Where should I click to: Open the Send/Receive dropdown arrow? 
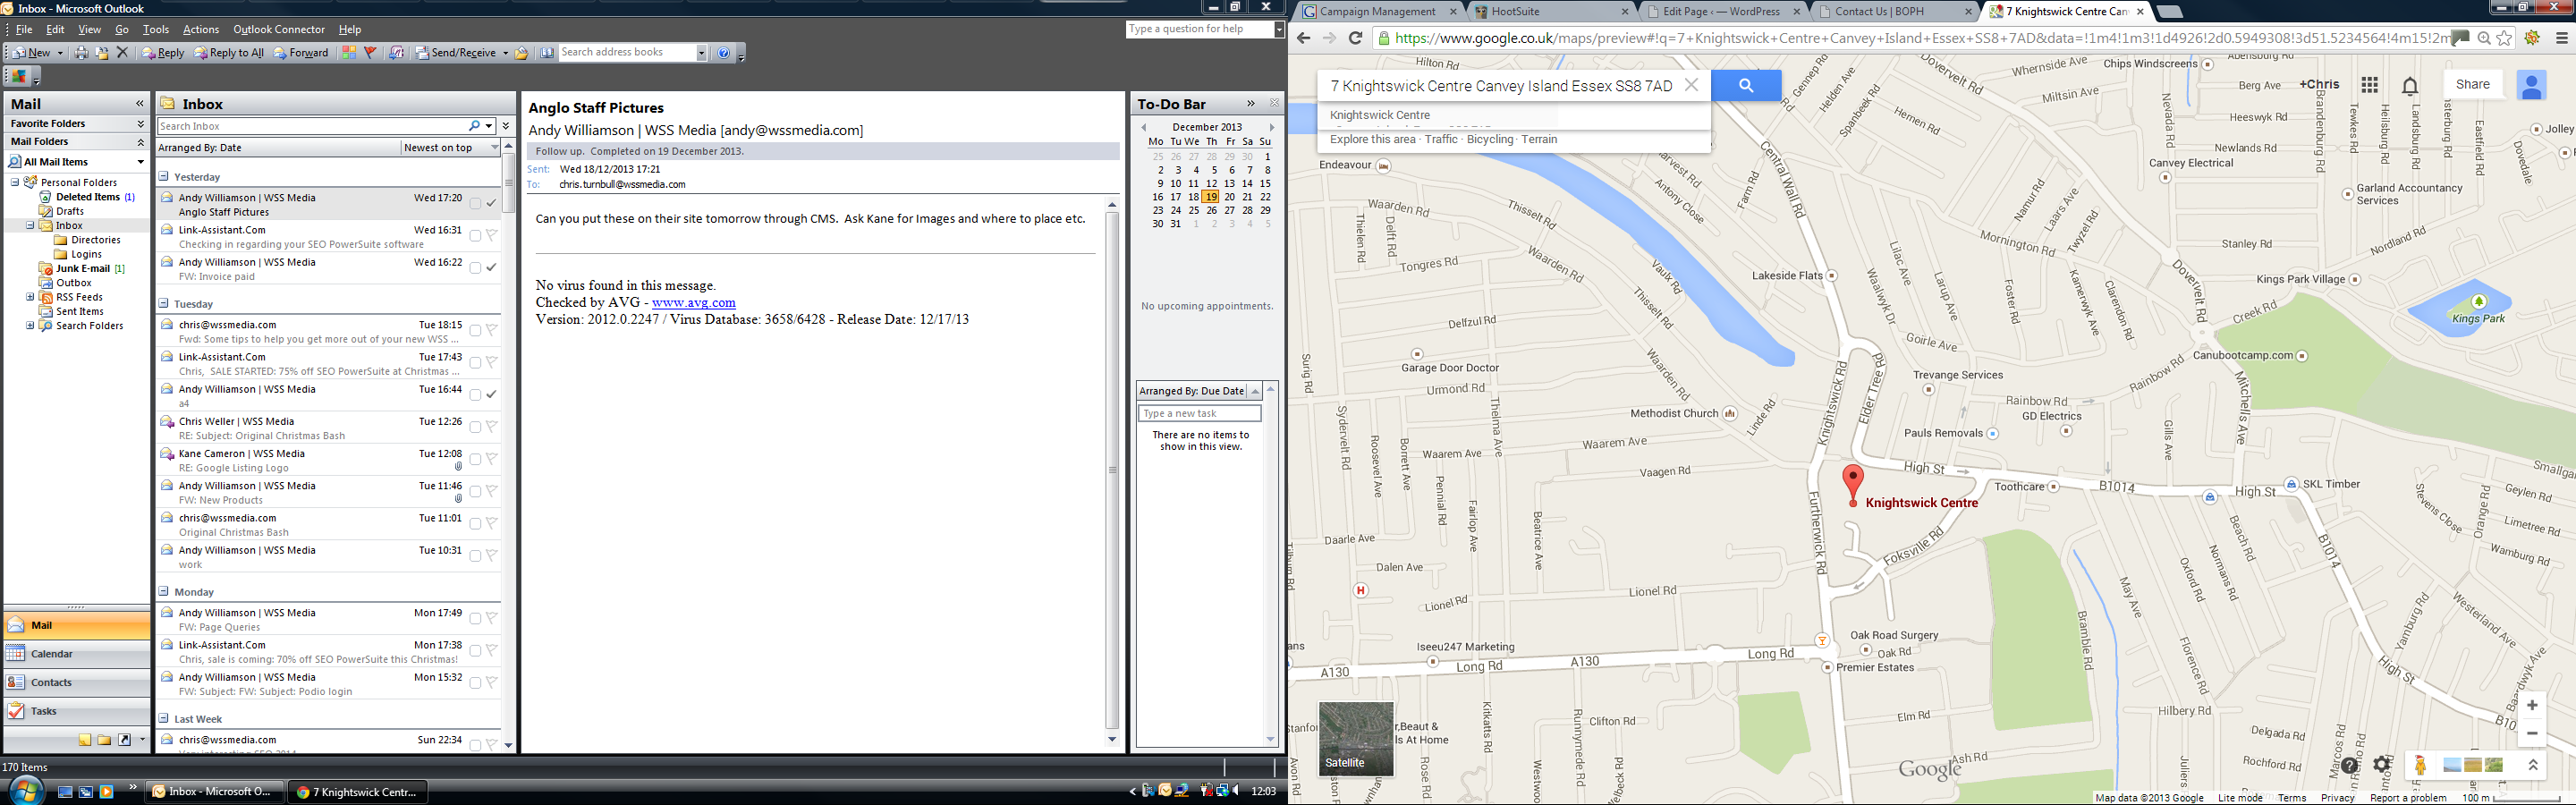coord(505,53)
